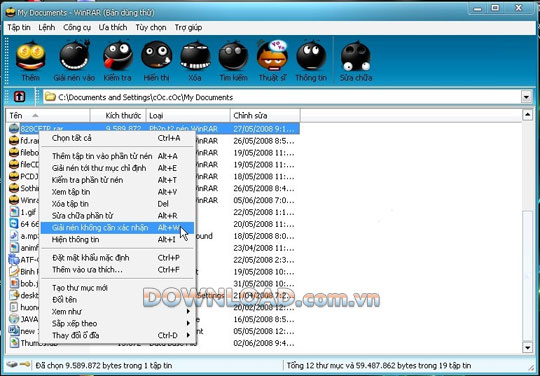Image resolution: width=540 pixels, height=376 pixels.
Task: Sort by Loại column header
Action: (188, 115)
